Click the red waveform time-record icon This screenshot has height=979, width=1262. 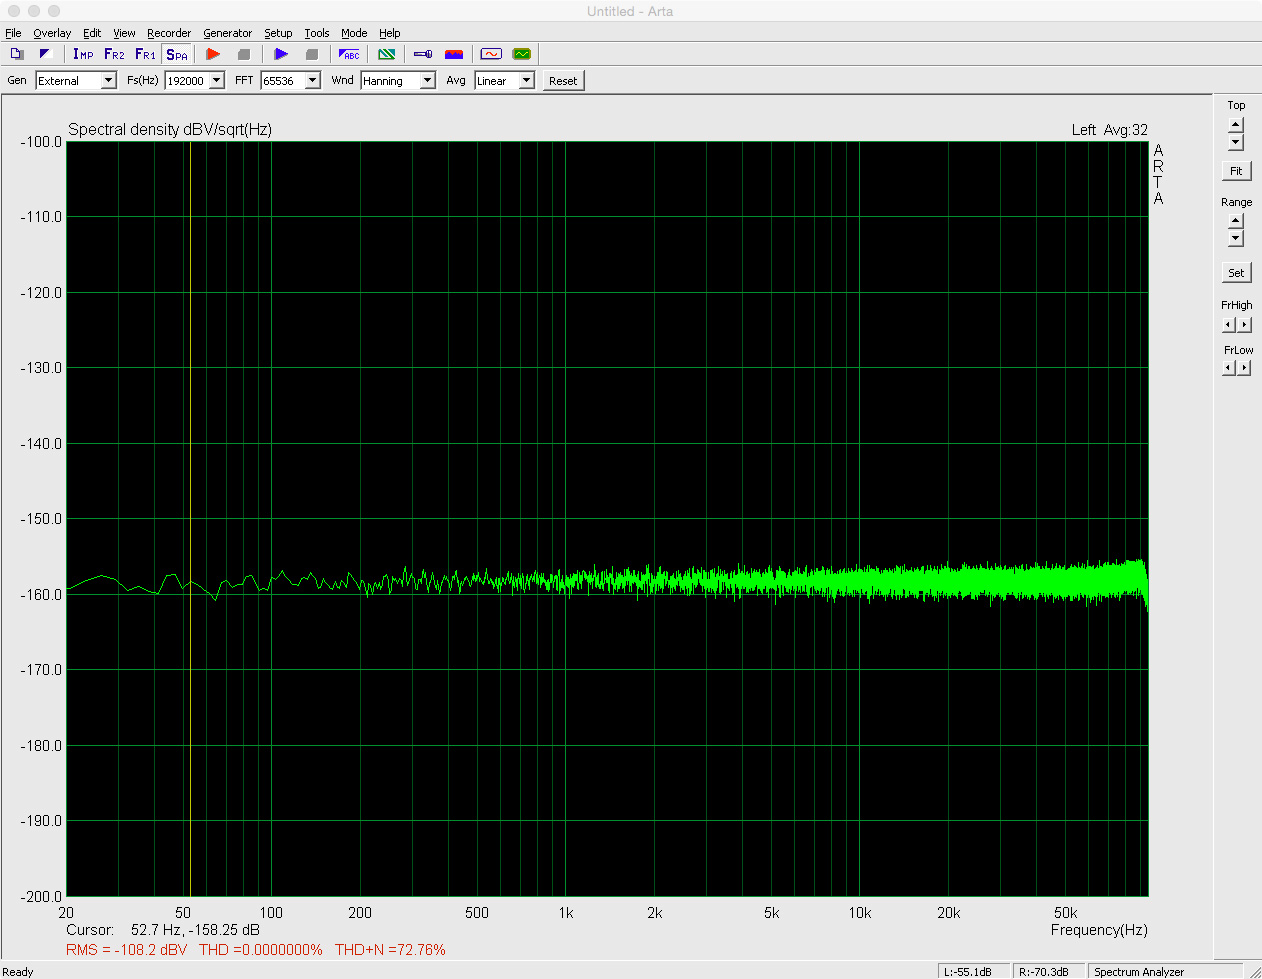point(491,54)
